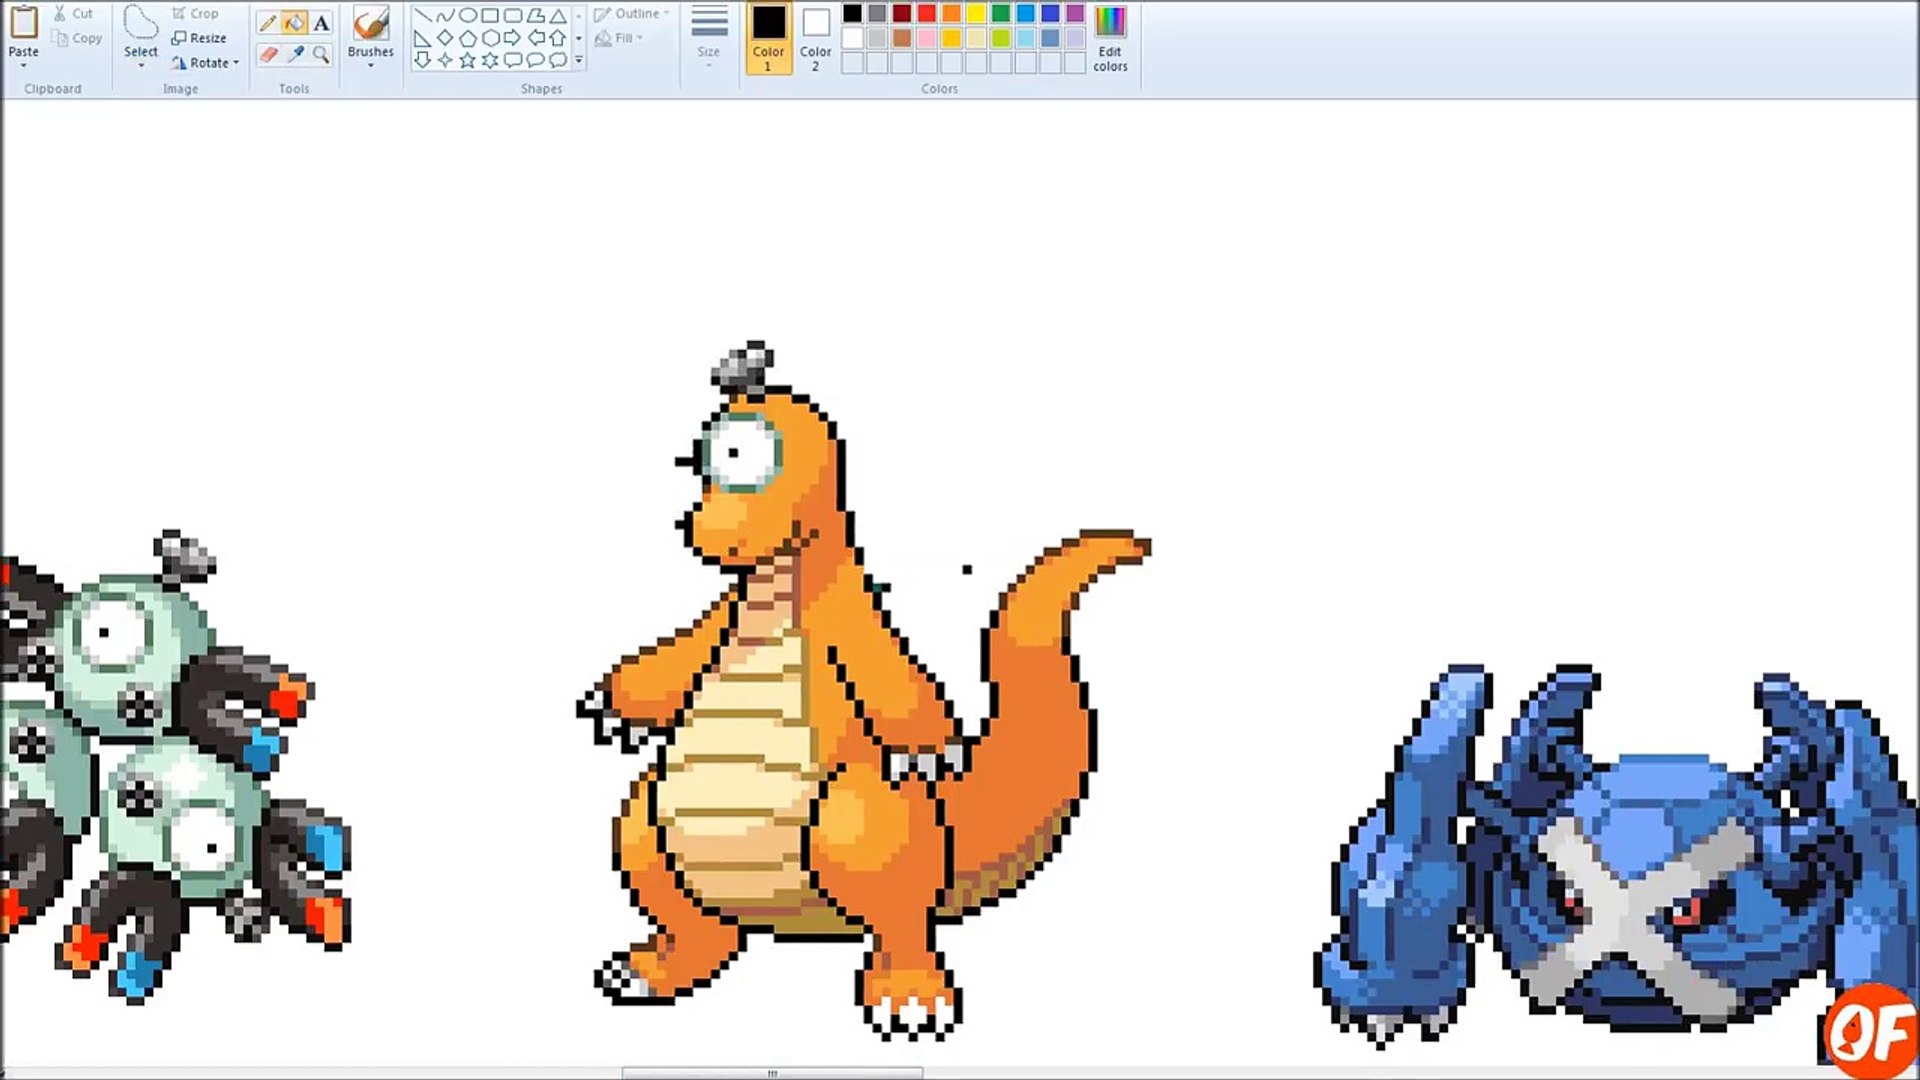Select the Magnifier tool
The width and height of the screenshot is (1920, 1080).
[x=321, y=55]
